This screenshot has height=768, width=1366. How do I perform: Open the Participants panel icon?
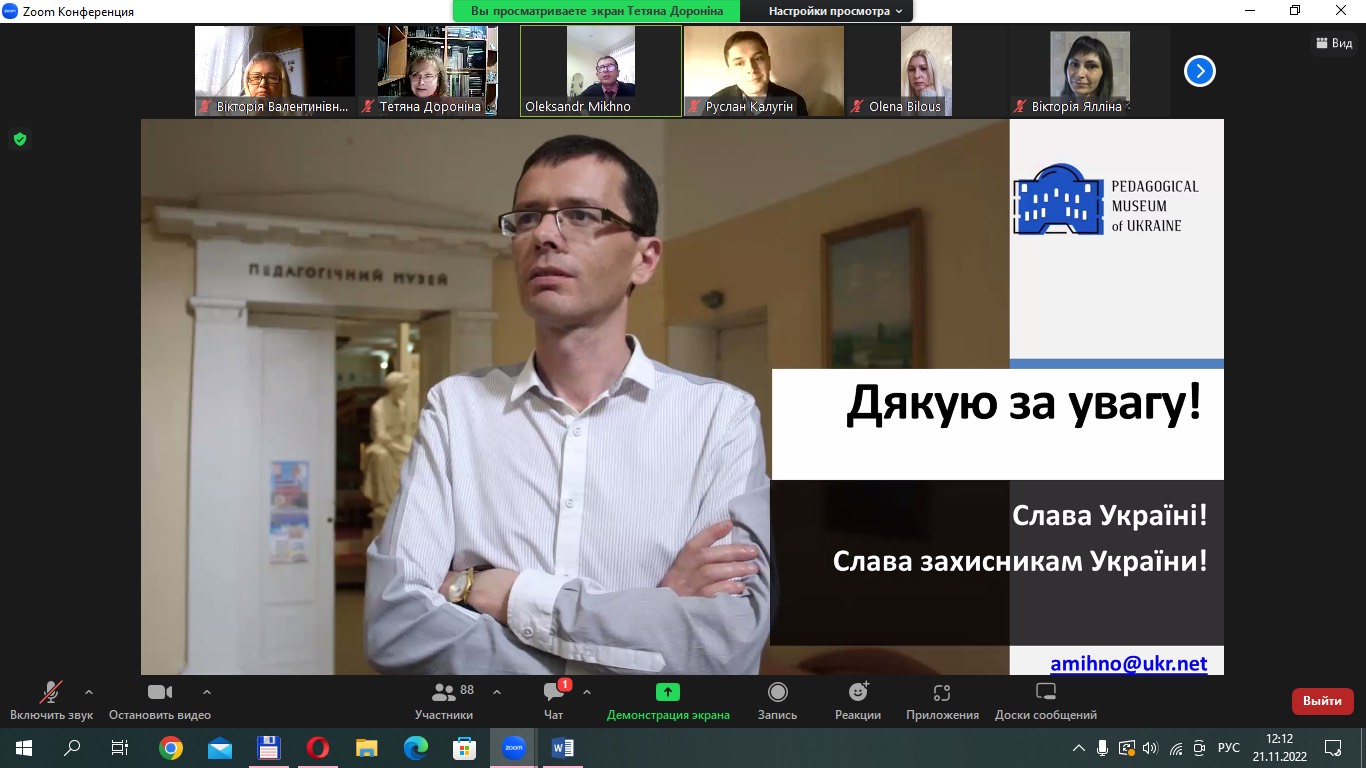[x=444, y=692]
